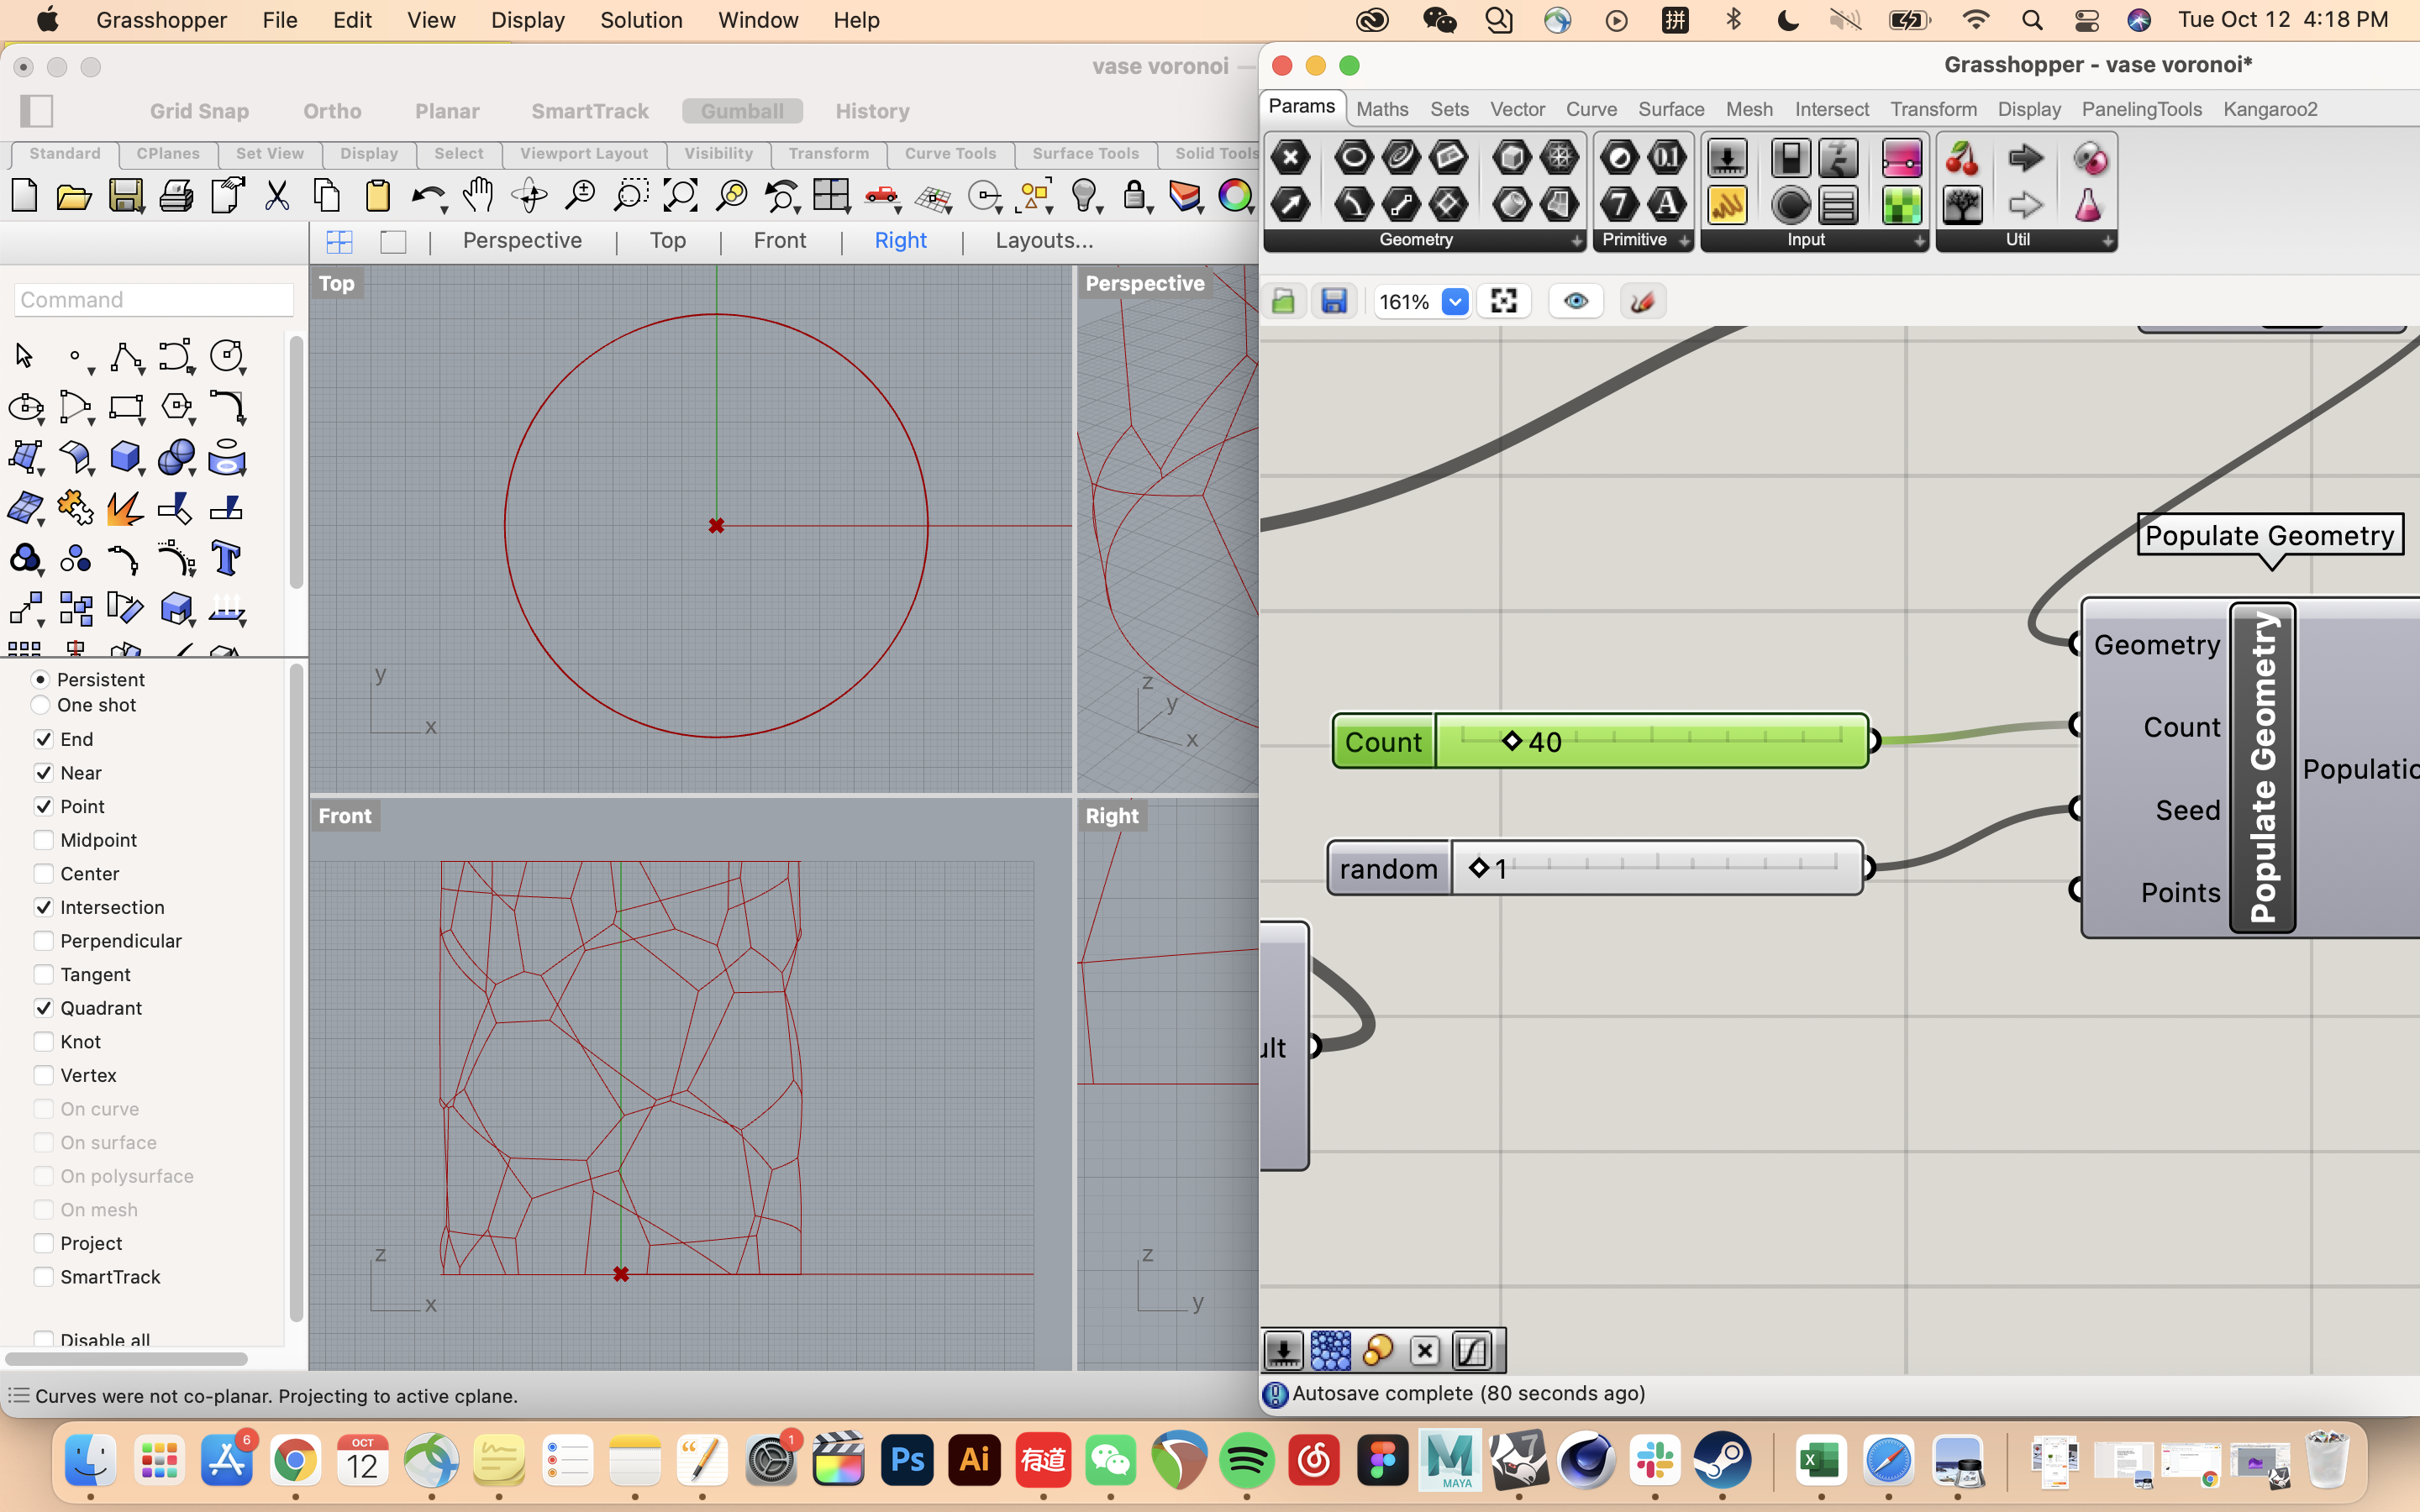
Task: Open the zoom percentage dropdown
Action: click(1455, 301)
